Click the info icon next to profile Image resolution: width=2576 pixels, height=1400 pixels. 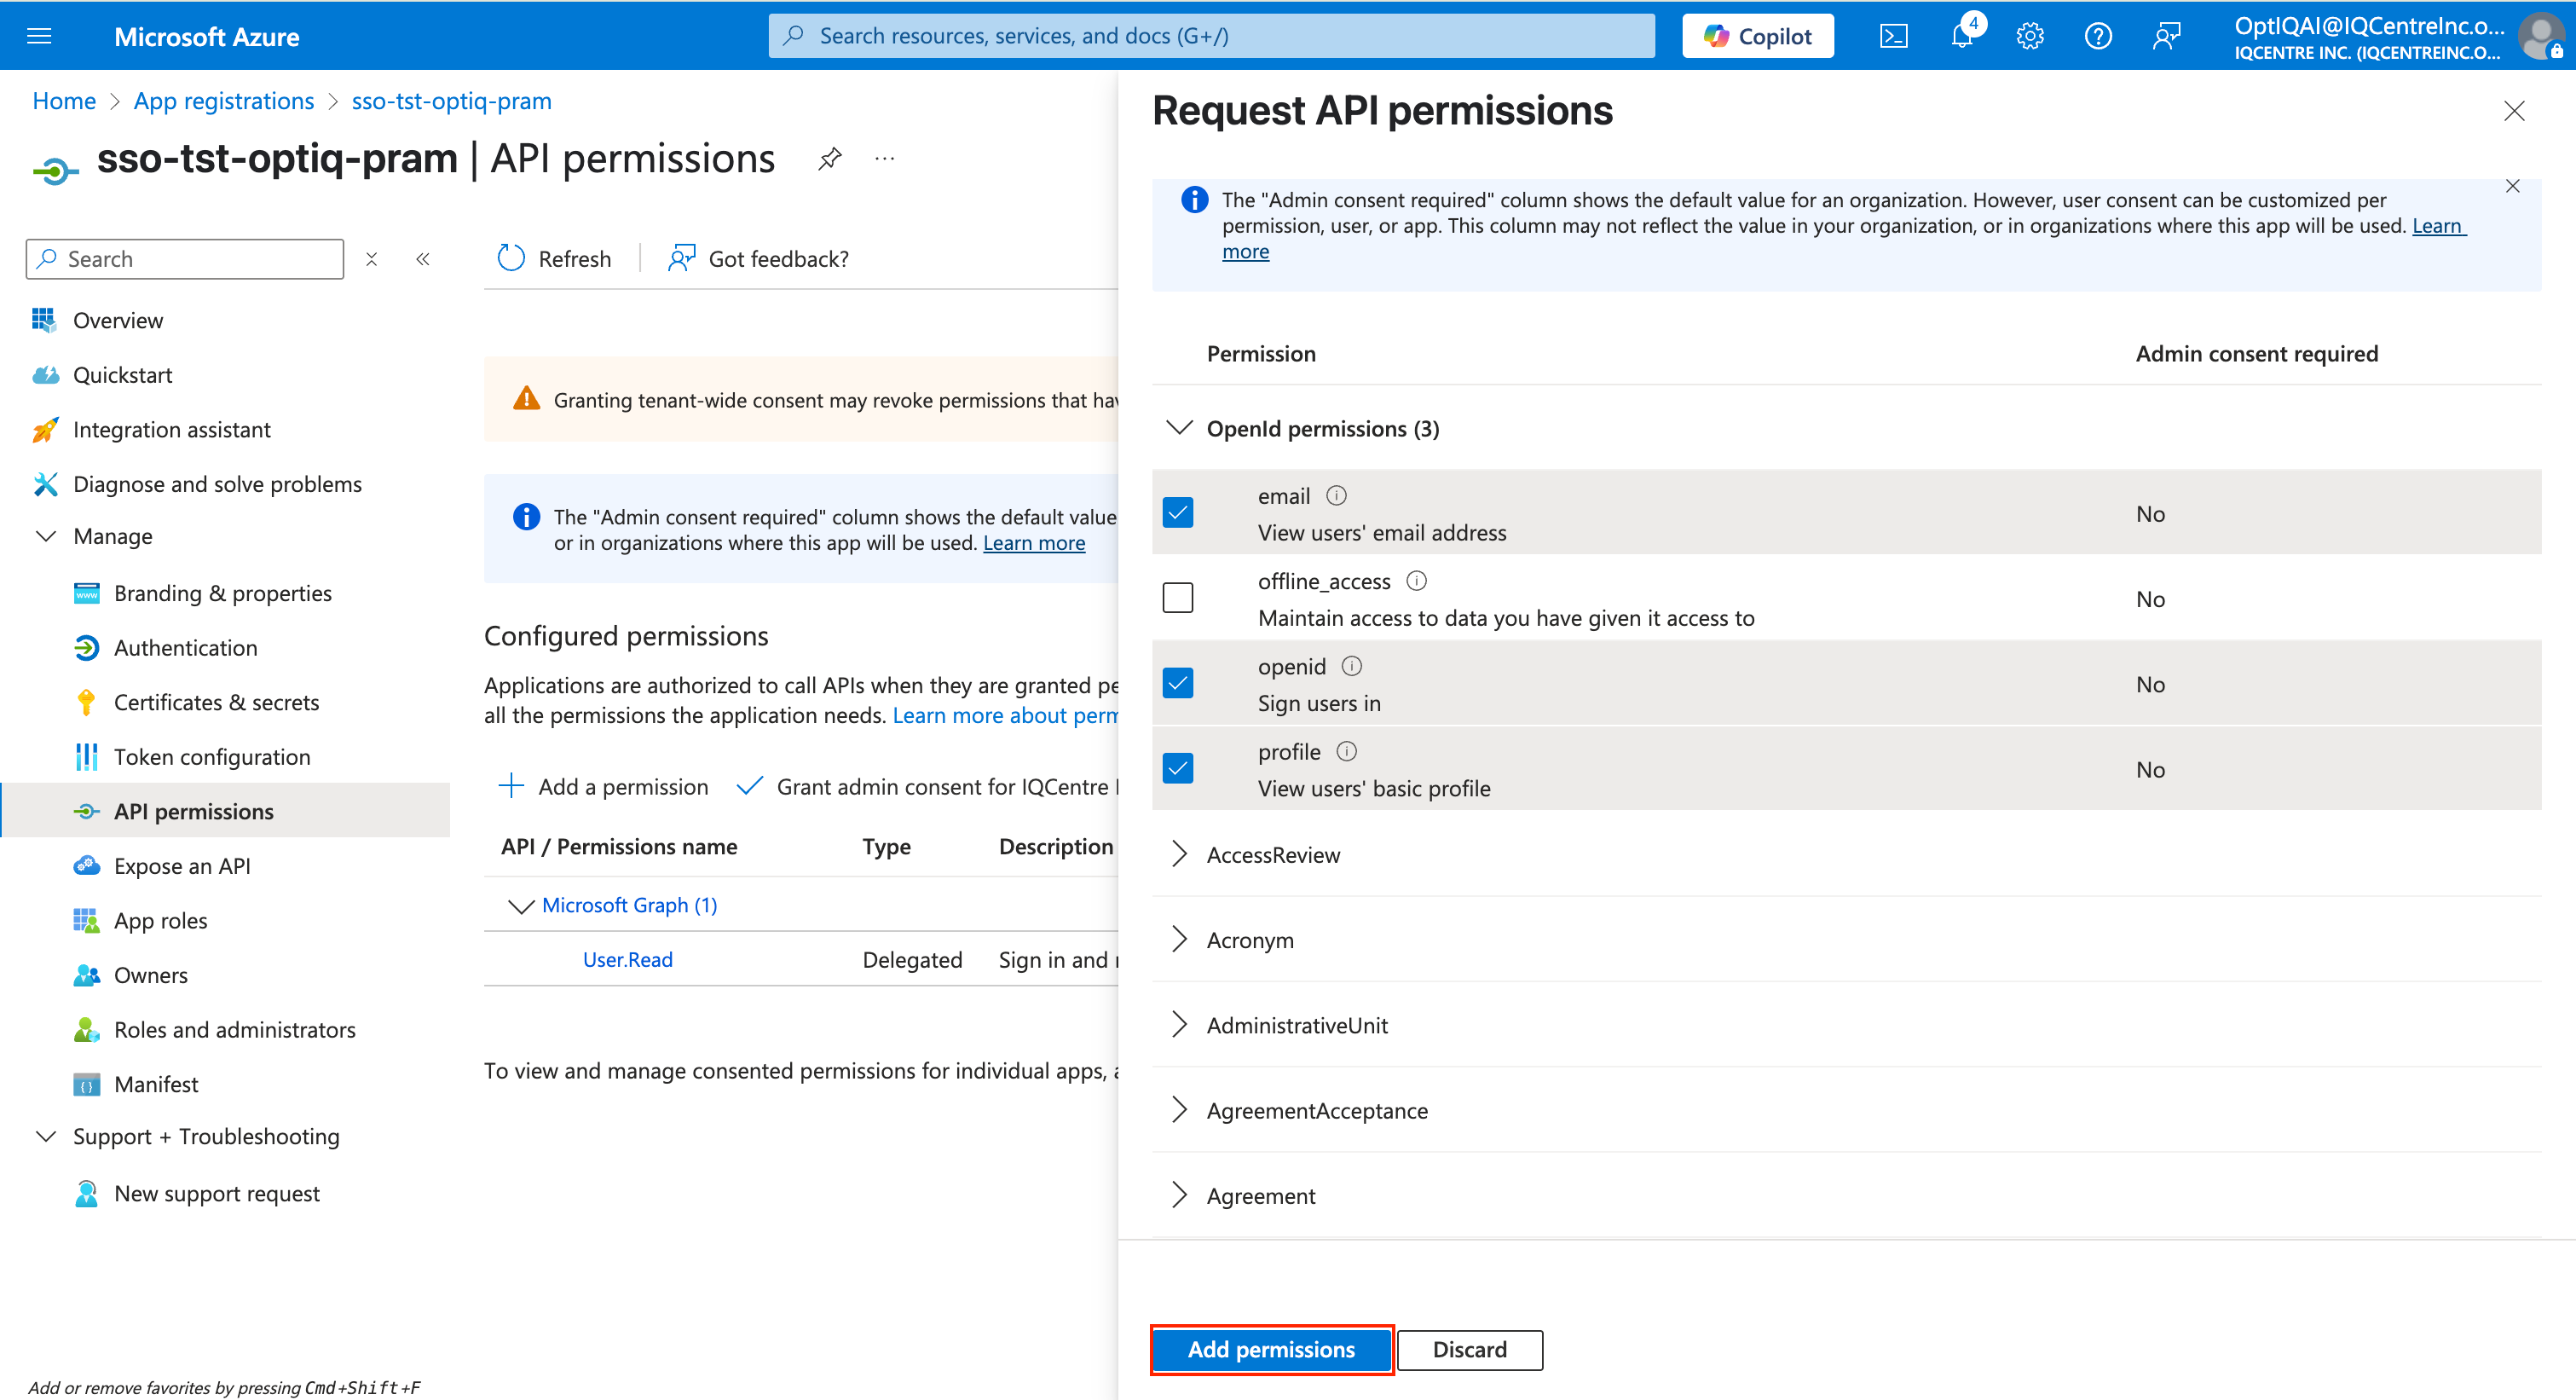1347,751
